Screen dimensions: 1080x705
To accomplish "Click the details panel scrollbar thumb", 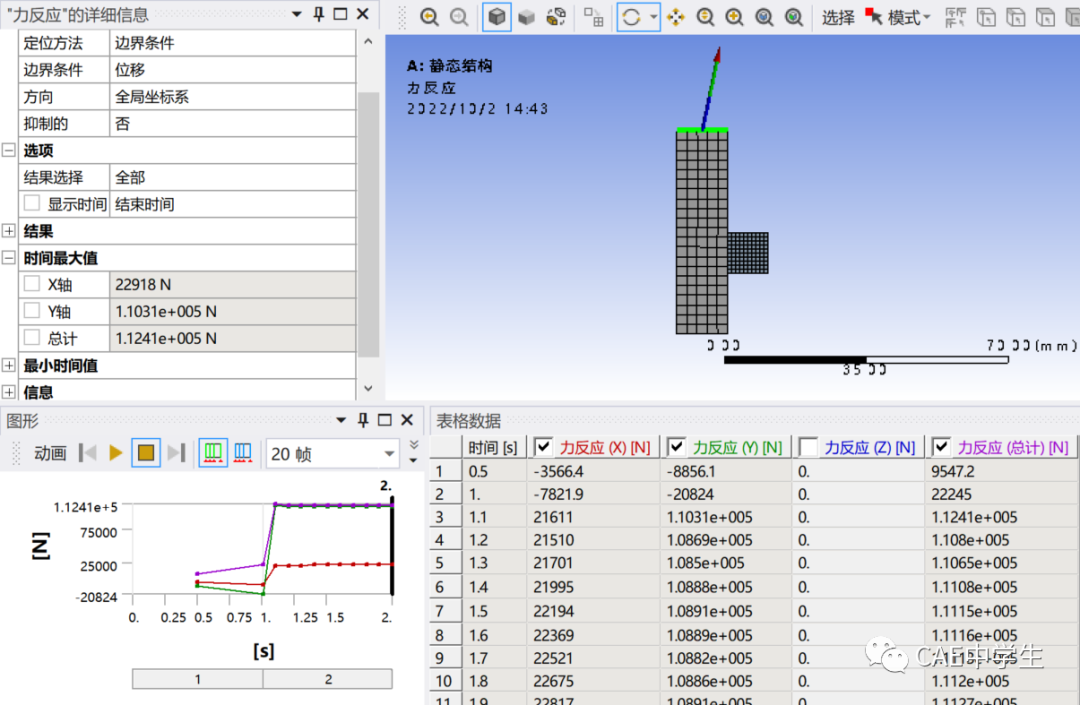I will [368, 224].
